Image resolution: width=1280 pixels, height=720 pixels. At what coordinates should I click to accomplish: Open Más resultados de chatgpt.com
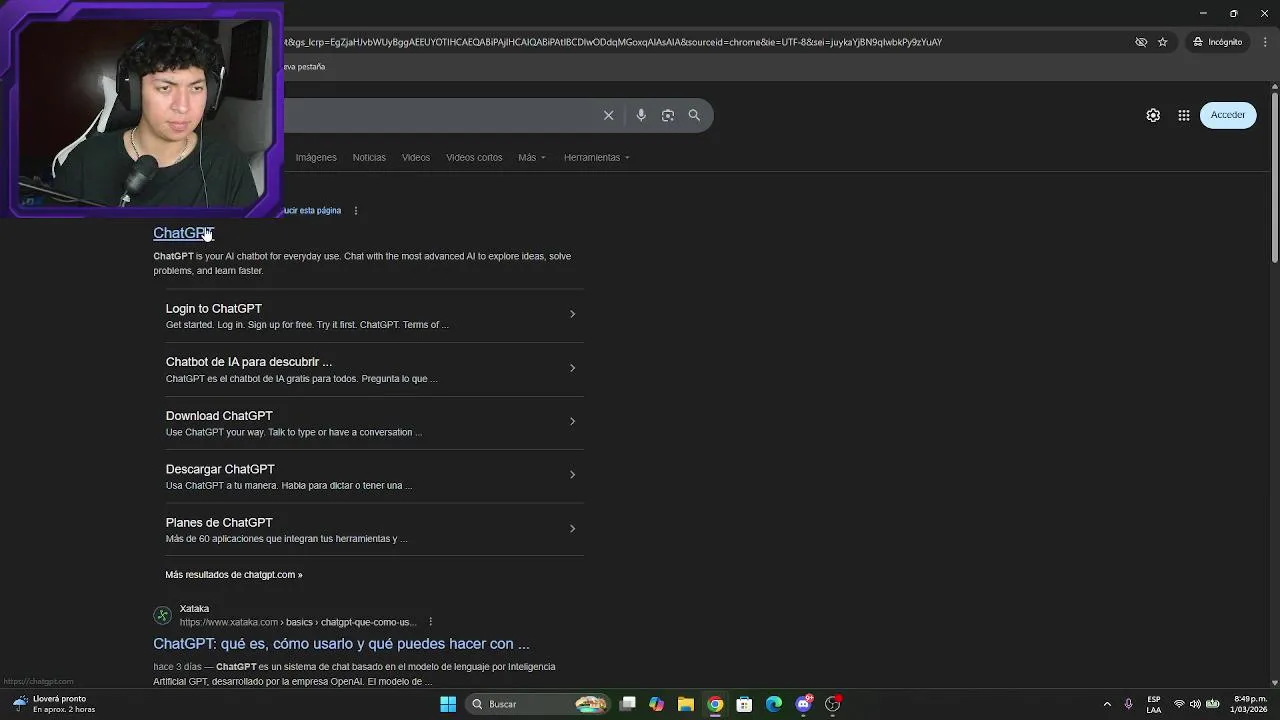click(x=234, y=575)
